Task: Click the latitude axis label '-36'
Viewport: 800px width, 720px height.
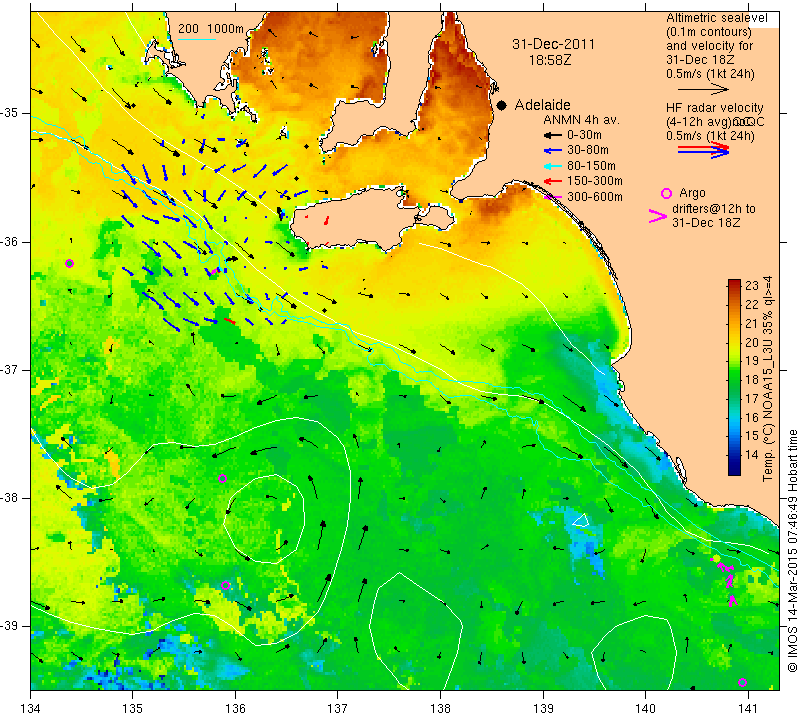Action: 10,241
